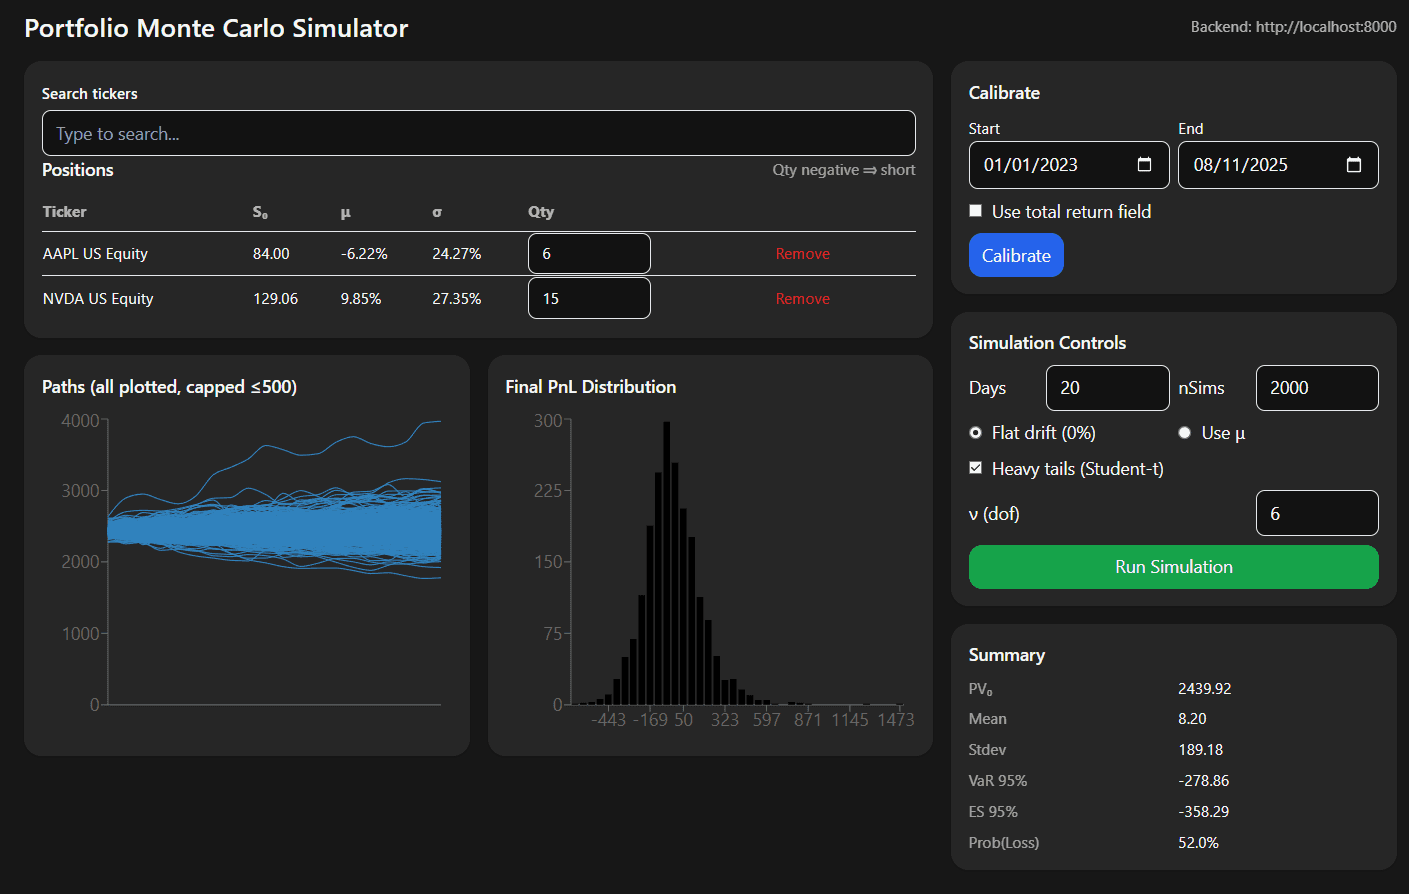Run the Monte Carlo simulation

point(1173,566)
